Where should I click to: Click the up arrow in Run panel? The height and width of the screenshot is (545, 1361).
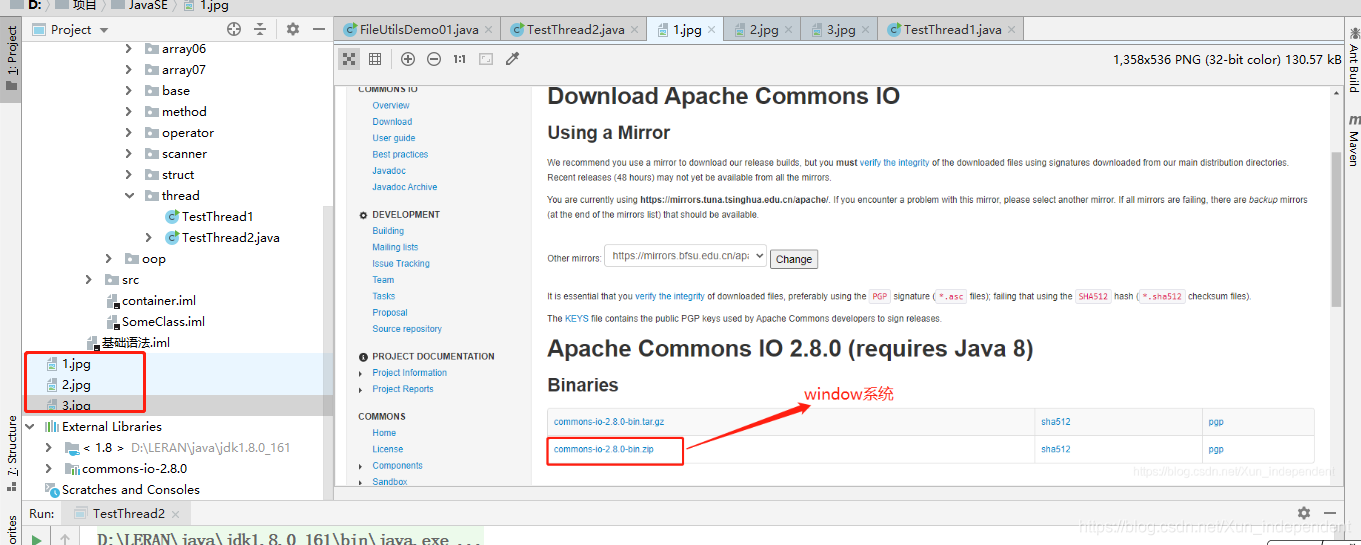click(x=65, y=540)
